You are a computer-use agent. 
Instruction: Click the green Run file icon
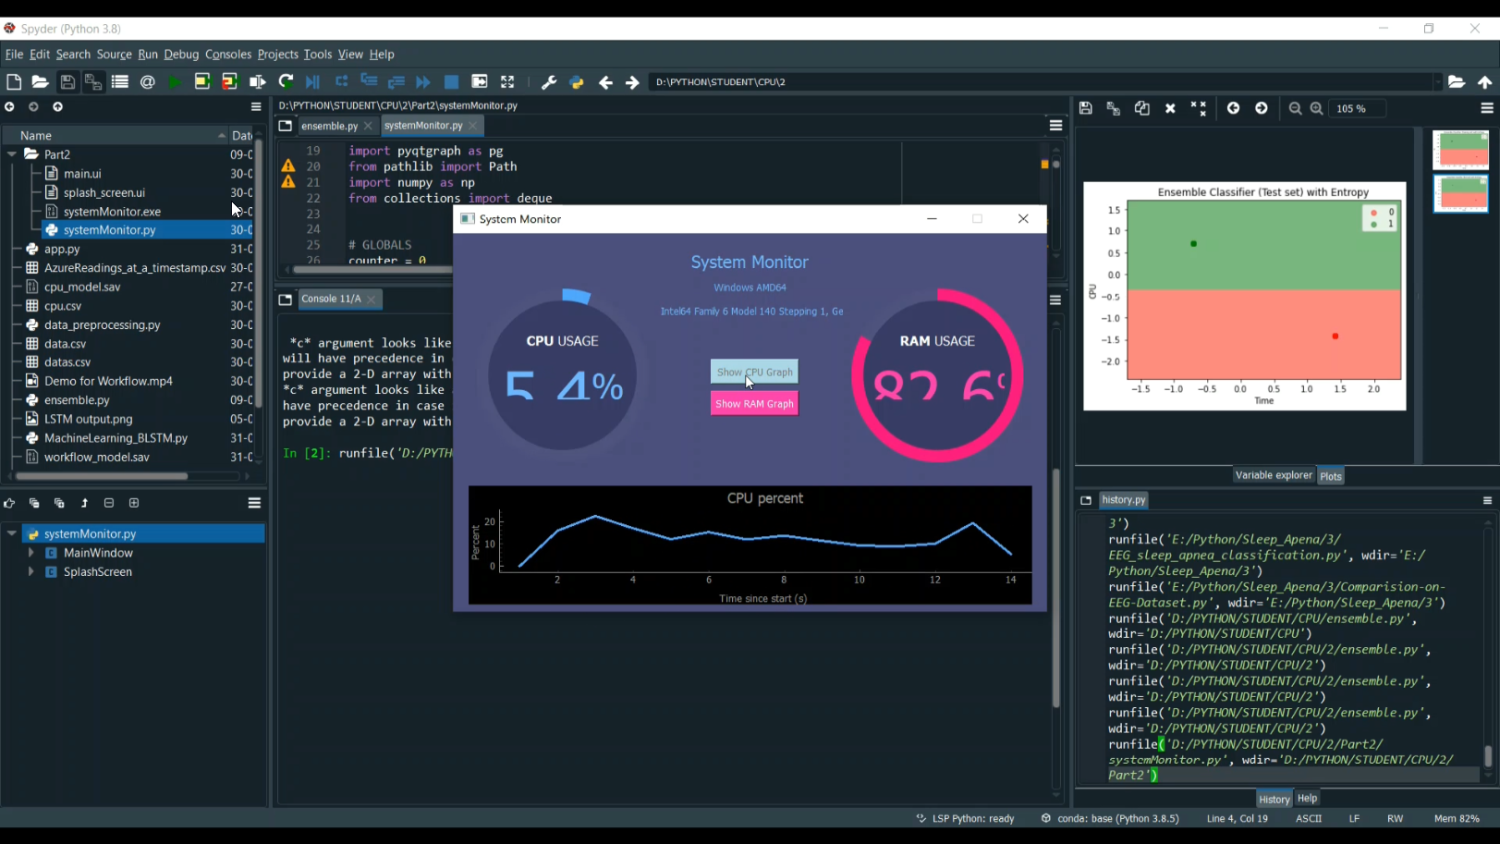click(175, 82)
